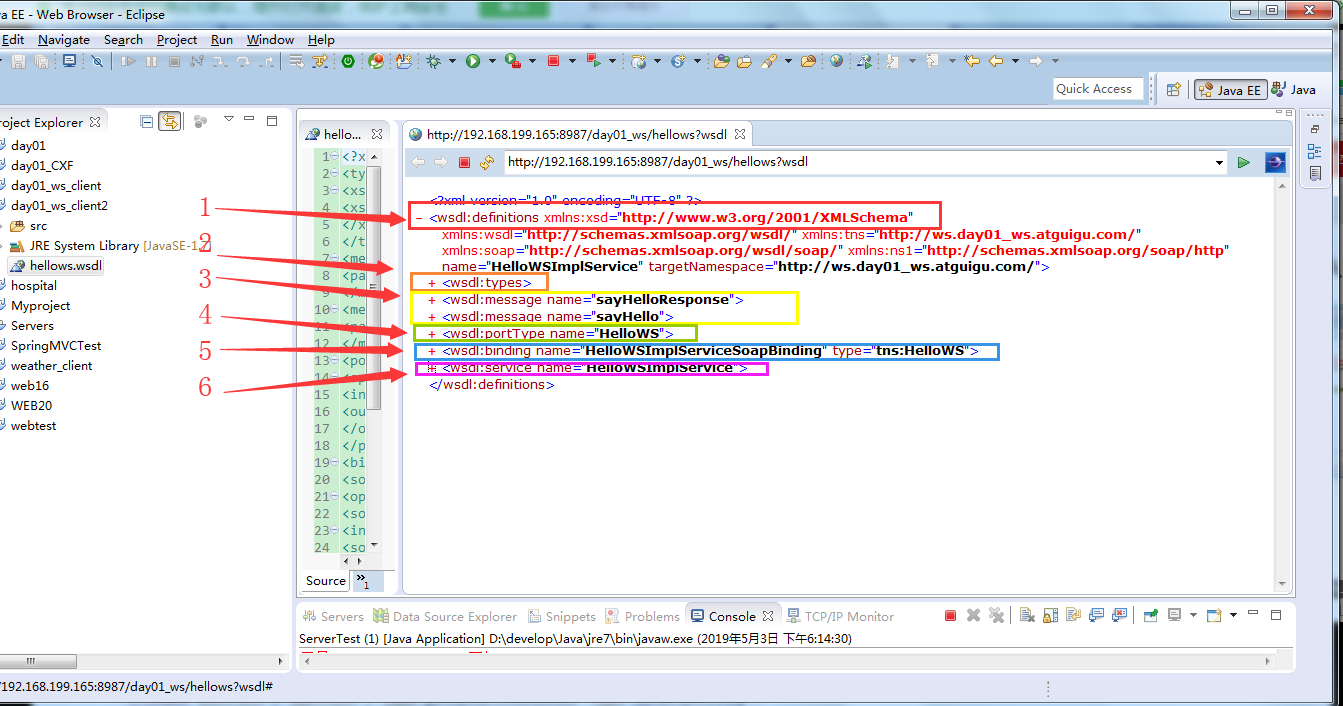Switch to the TCP/IP Monitor tab

point(841,616)
